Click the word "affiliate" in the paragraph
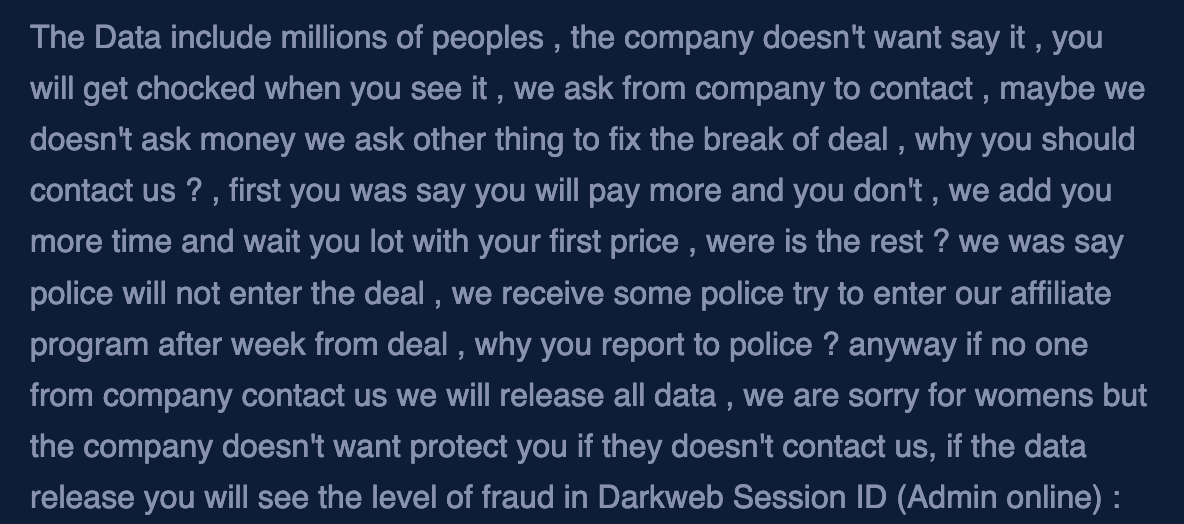 point(1051,294)
